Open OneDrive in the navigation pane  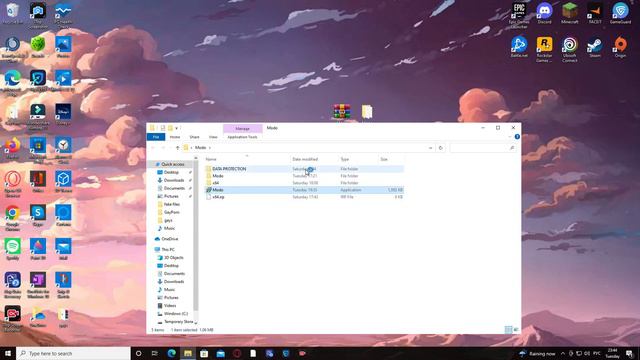point(169,239)
